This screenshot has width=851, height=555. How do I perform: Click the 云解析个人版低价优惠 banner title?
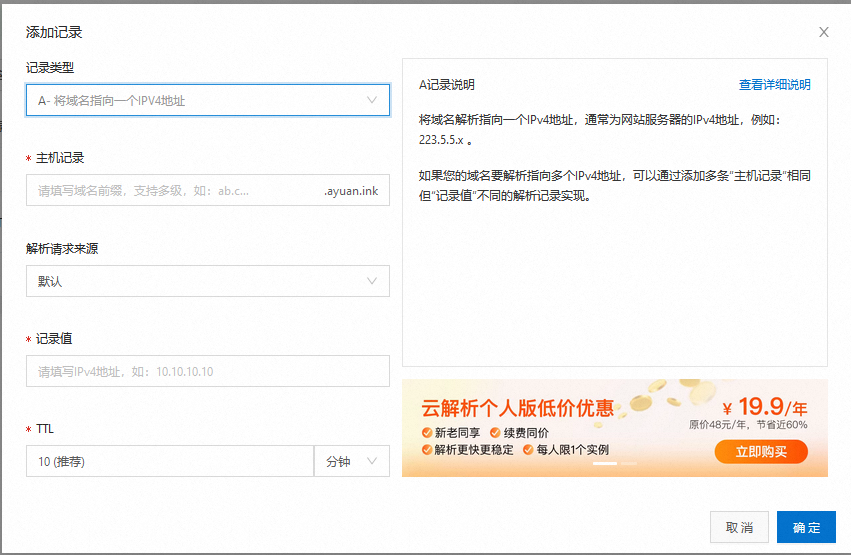click(x=517, y=408)
